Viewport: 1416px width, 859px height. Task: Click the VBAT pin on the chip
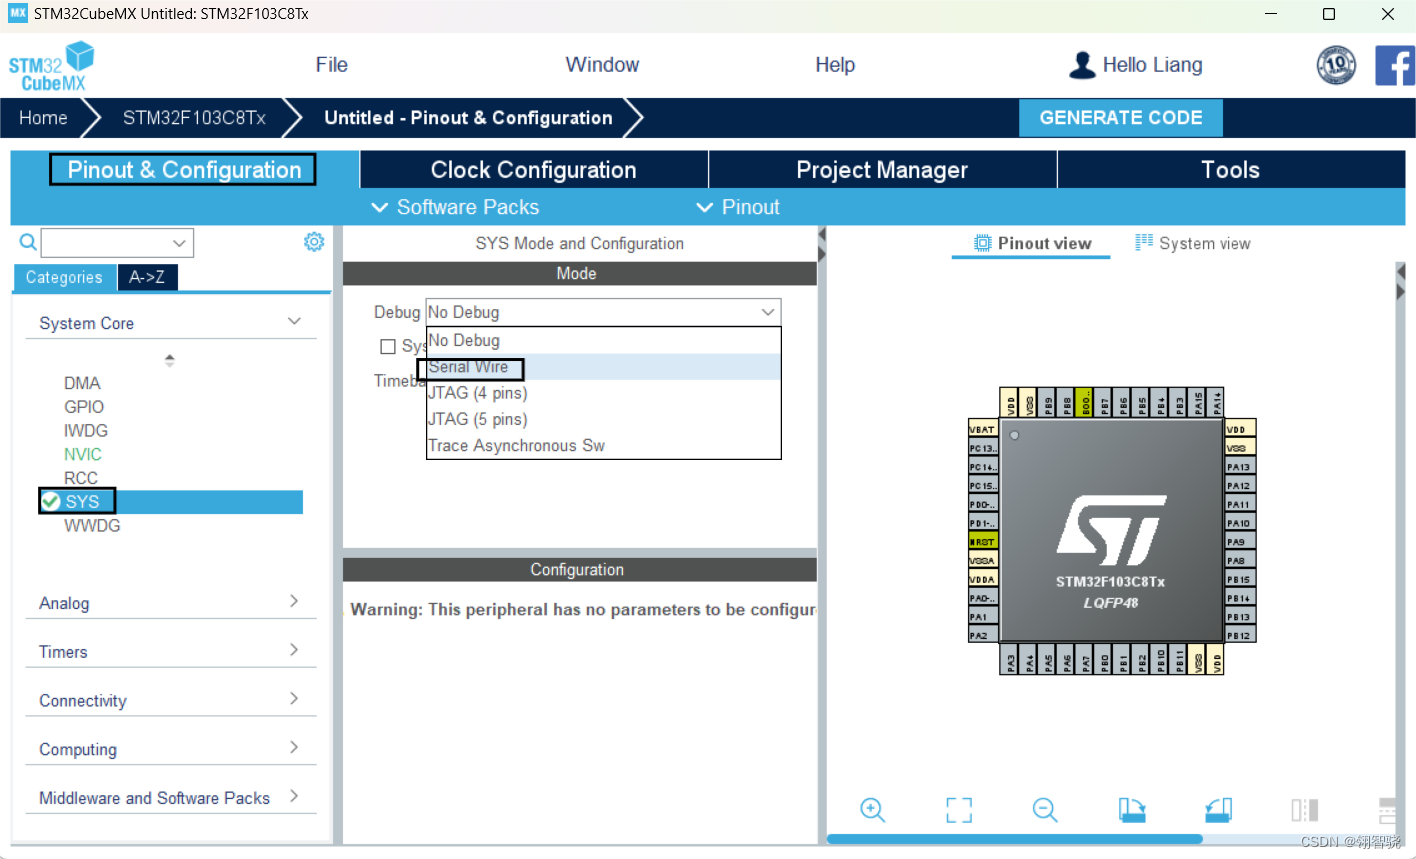click(983, 429)
